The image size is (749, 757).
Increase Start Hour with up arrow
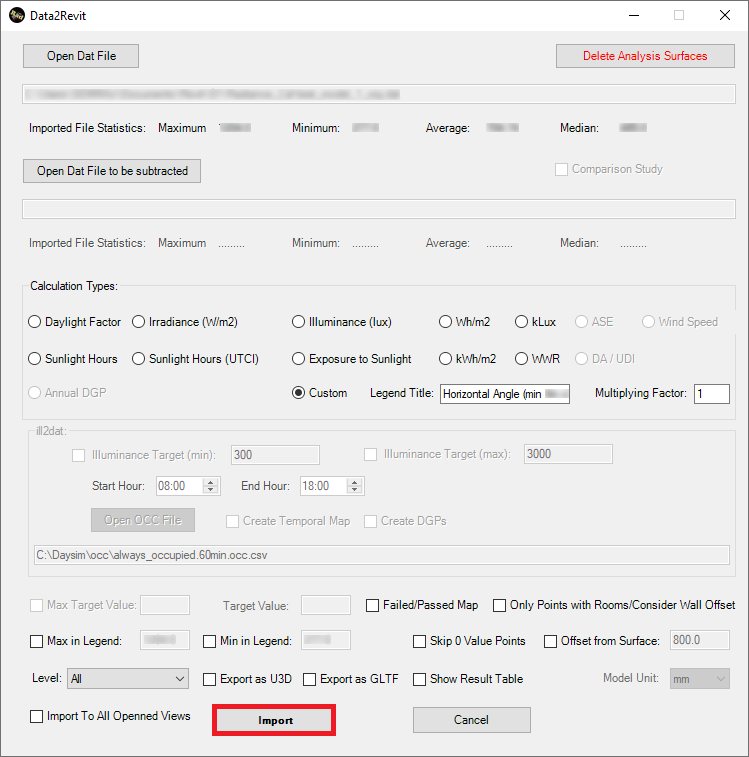point(210,482)
